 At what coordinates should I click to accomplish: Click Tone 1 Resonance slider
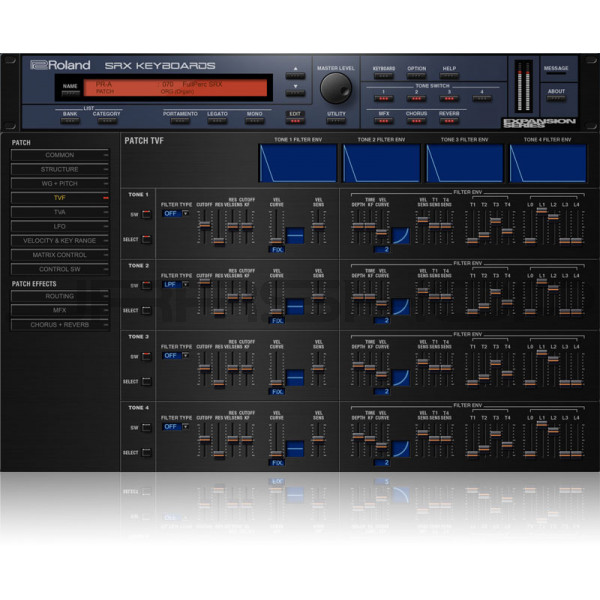[x=219, y=241]
